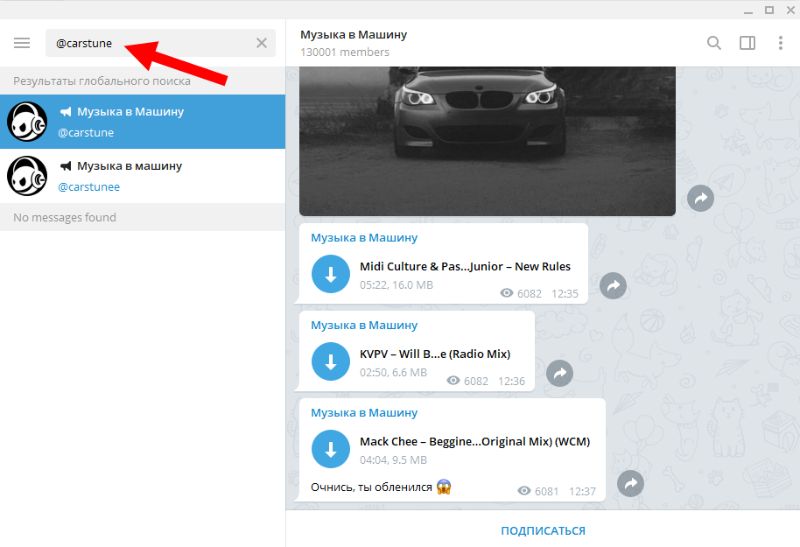Clear the @carstune search text
Screen dimensions: 800x547
coord(261,43)
